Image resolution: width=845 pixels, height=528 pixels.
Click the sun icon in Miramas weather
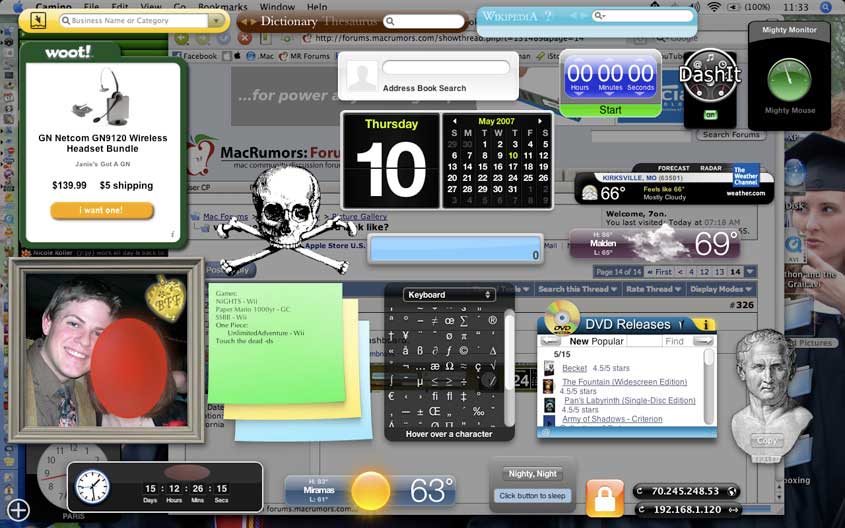tap(370, 491)
